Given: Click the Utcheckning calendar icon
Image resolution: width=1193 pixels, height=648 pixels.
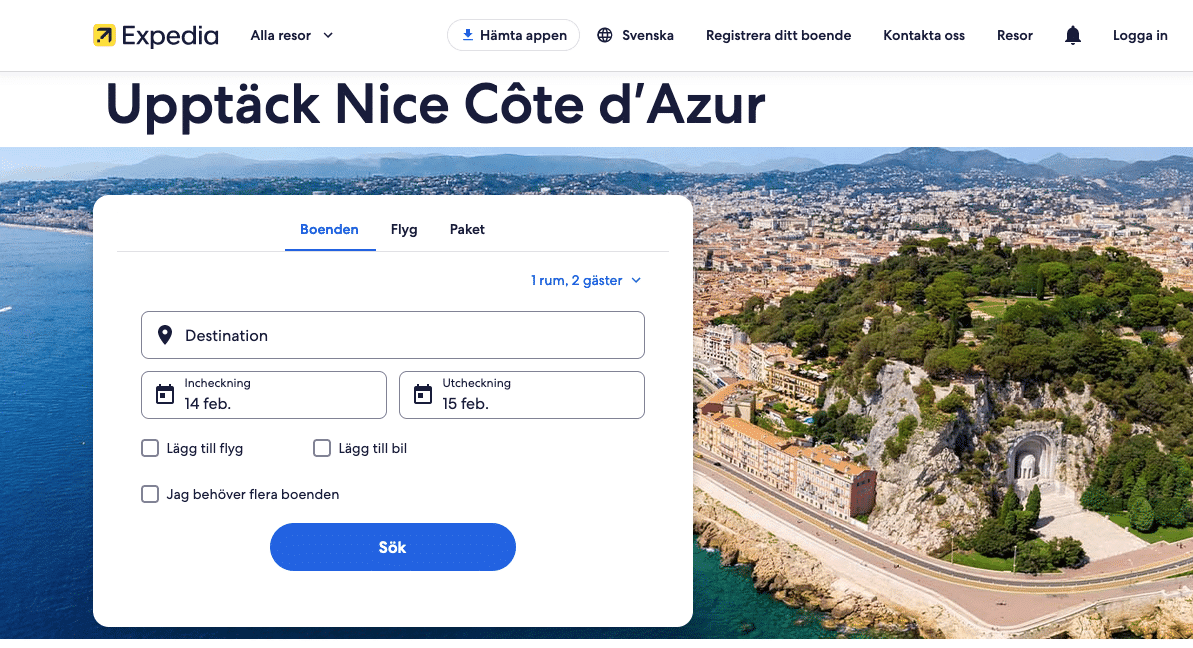Looking at the screenshot, I should click(x=423, y=395).
